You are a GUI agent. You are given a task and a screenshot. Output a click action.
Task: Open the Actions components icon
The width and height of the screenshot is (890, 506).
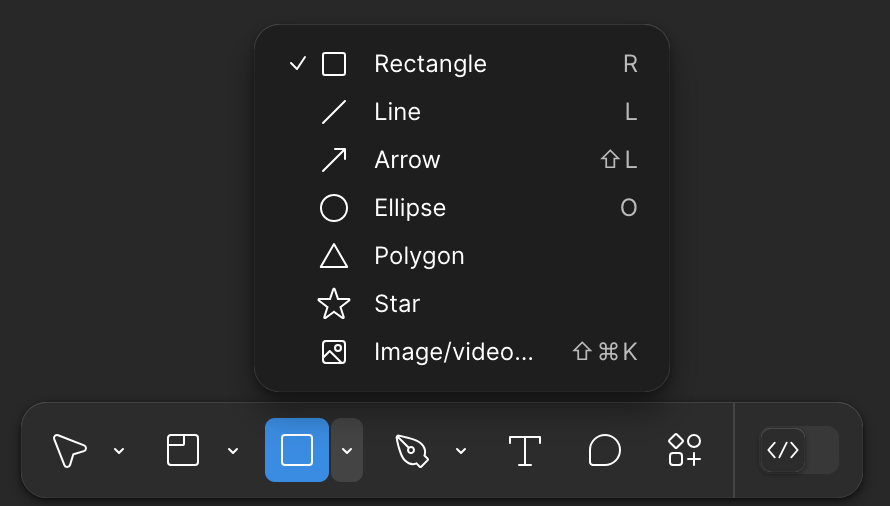(x=684, y=450)
